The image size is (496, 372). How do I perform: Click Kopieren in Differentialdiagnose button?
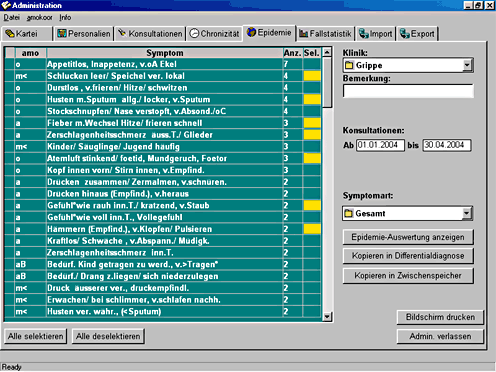[x=408, y=256]
